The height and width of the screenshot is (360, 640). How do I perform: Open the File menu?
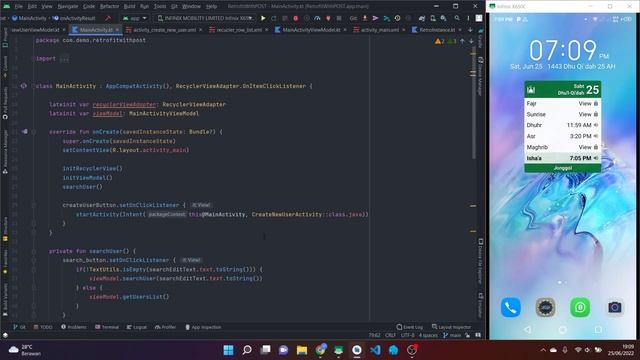19,6
